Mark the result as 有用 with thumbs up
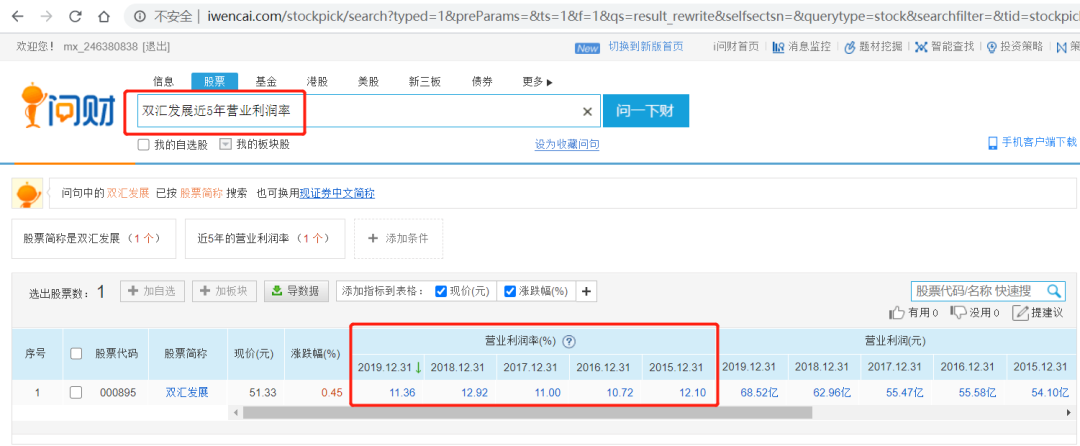Viewport: 1080px width, 446px height. [897, 312]
